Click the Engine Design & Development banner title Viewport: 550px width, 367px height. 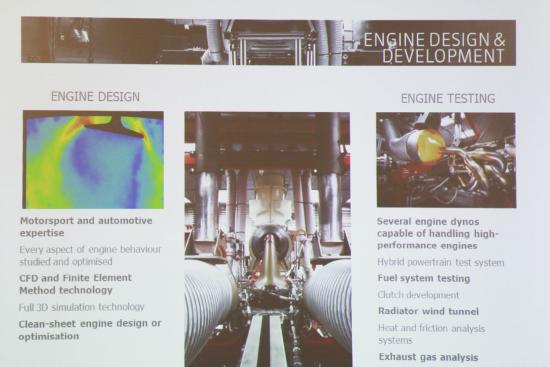(x=434, y=48)
